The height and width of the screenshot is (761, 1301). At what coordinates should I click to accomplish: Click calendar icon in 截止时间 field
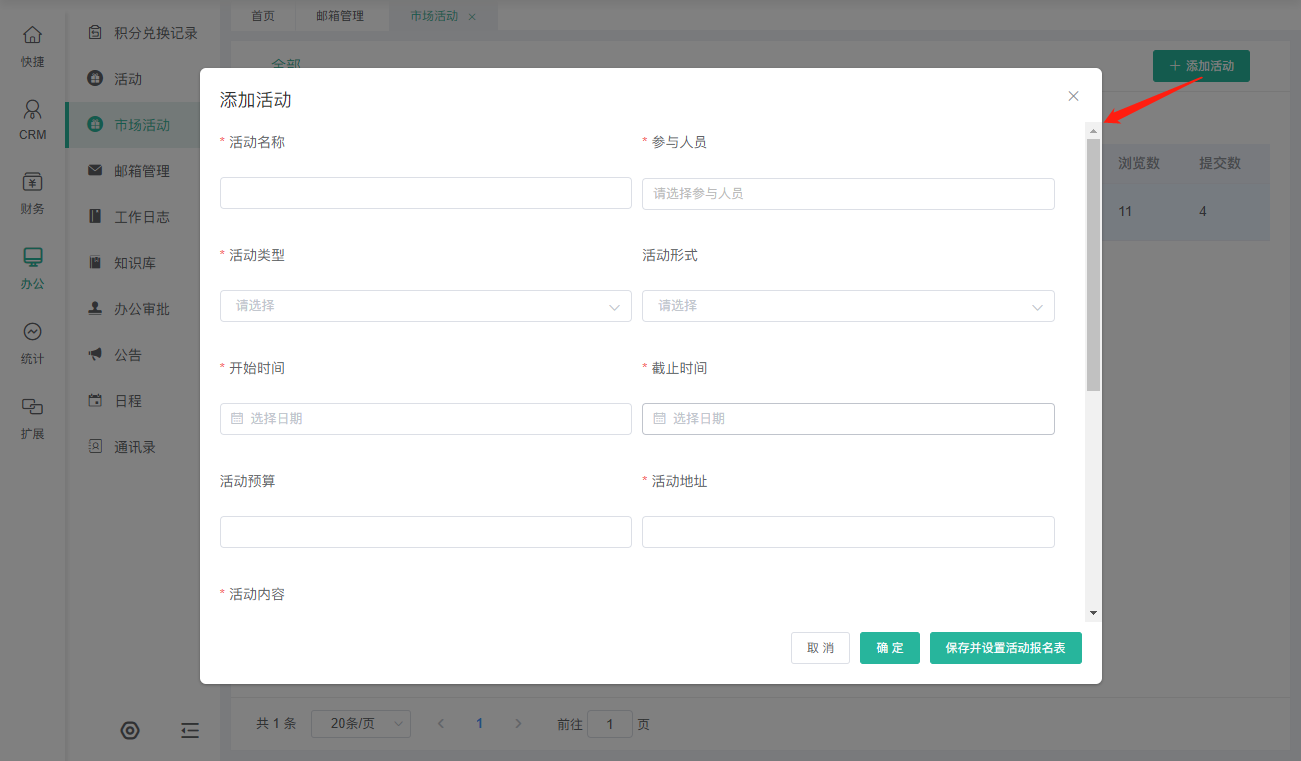[x=659, y=419]
